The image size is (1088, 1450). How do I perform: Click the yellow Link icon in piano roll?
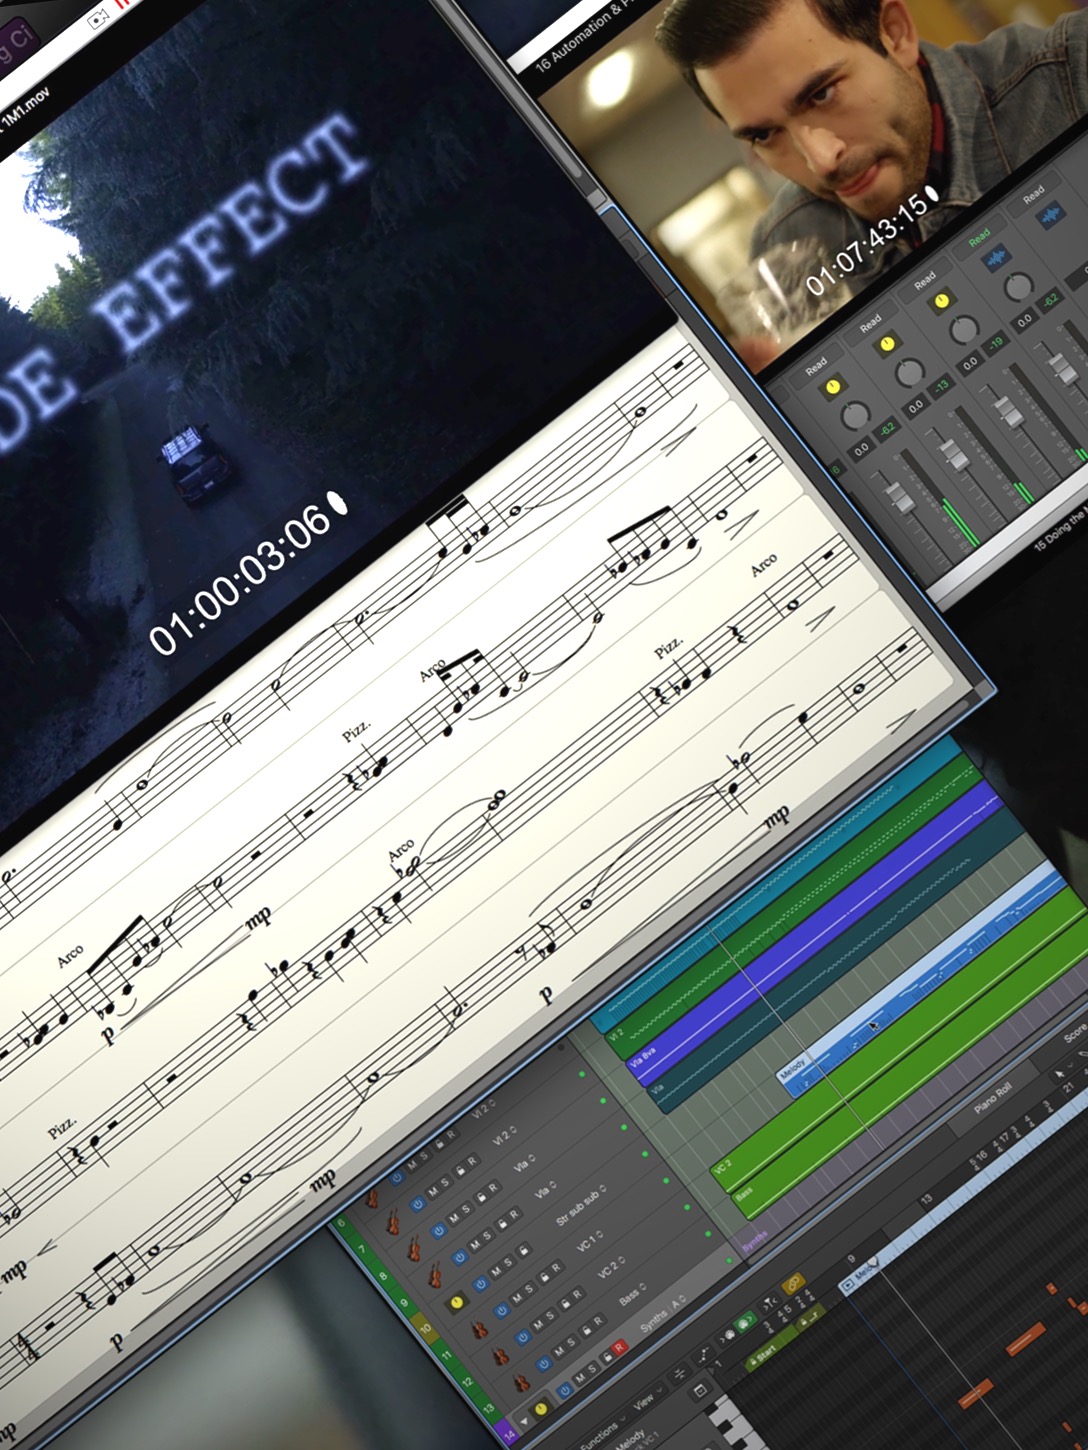pos(794,1283)
